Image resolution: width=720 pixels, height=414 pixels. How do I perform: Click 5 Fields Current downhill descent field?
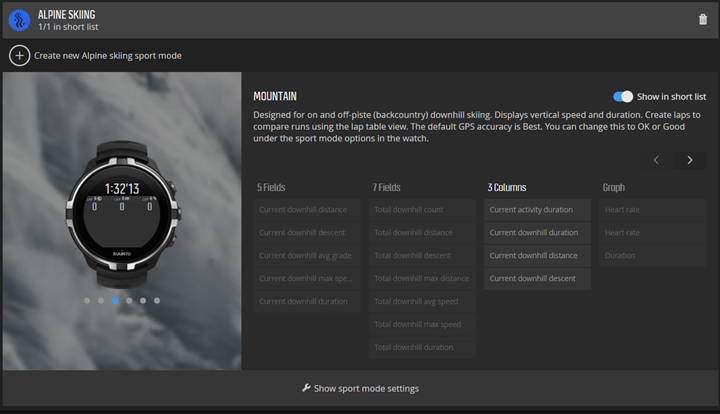tap(307, 233)
